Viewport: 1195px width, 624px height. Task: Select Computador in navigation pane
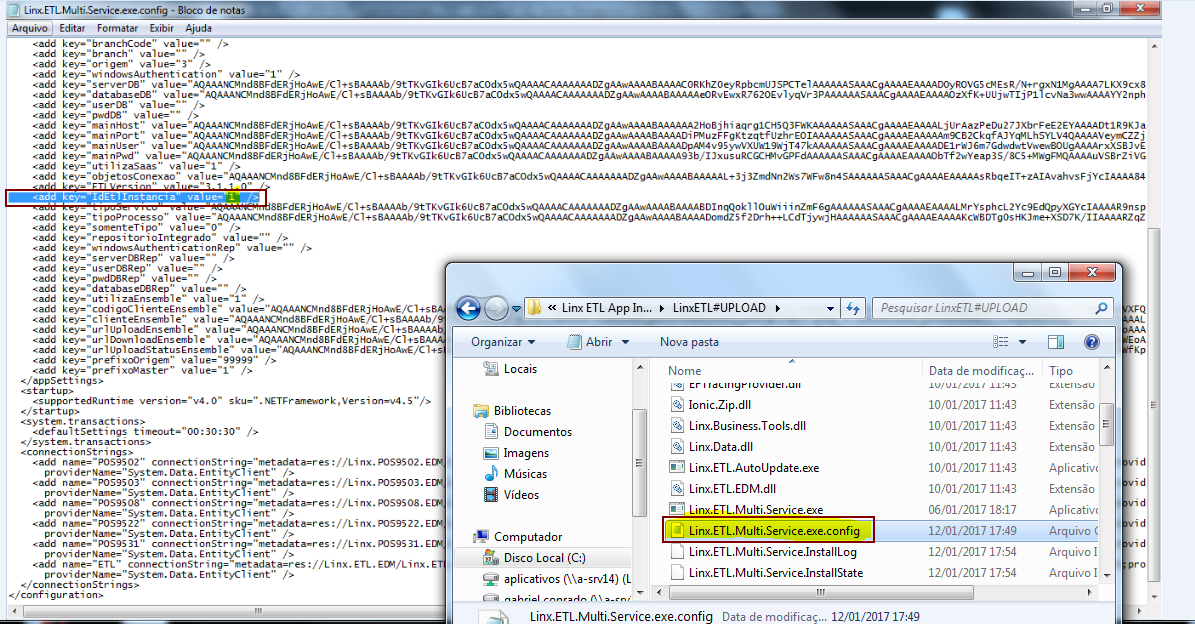pos(527,536)
